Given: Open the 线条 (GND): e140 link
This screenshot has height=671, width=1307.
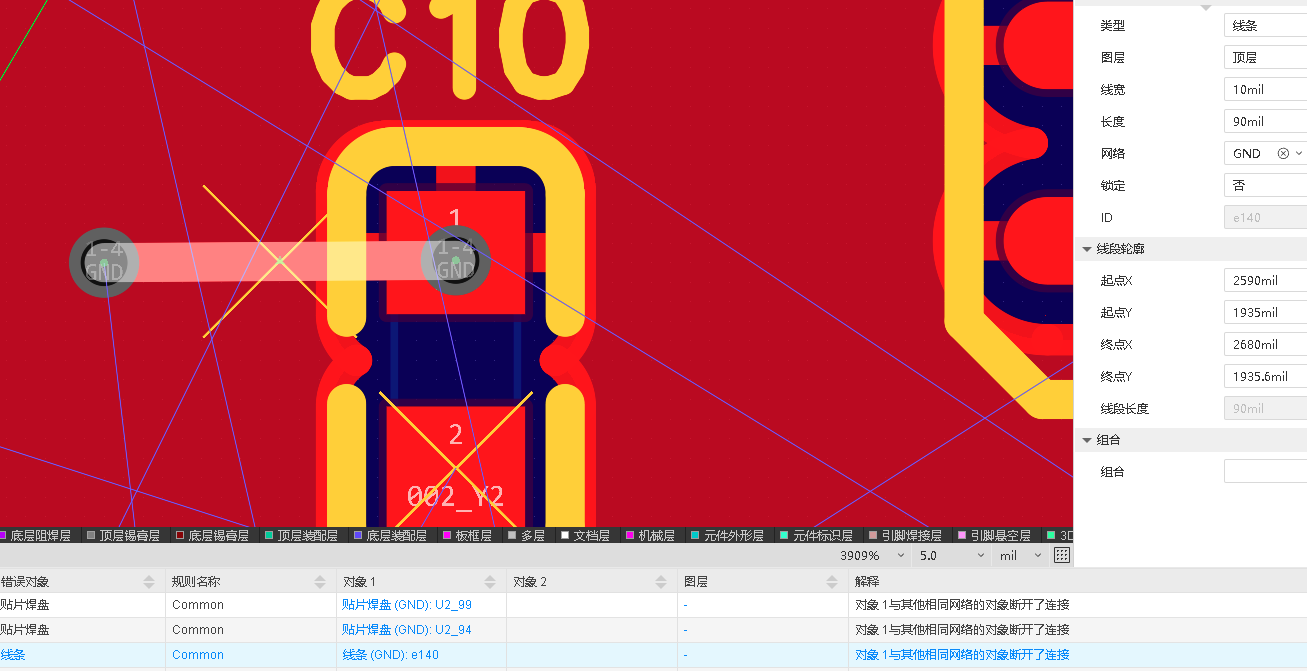Looking at the screenshot, I should (390, 655).
